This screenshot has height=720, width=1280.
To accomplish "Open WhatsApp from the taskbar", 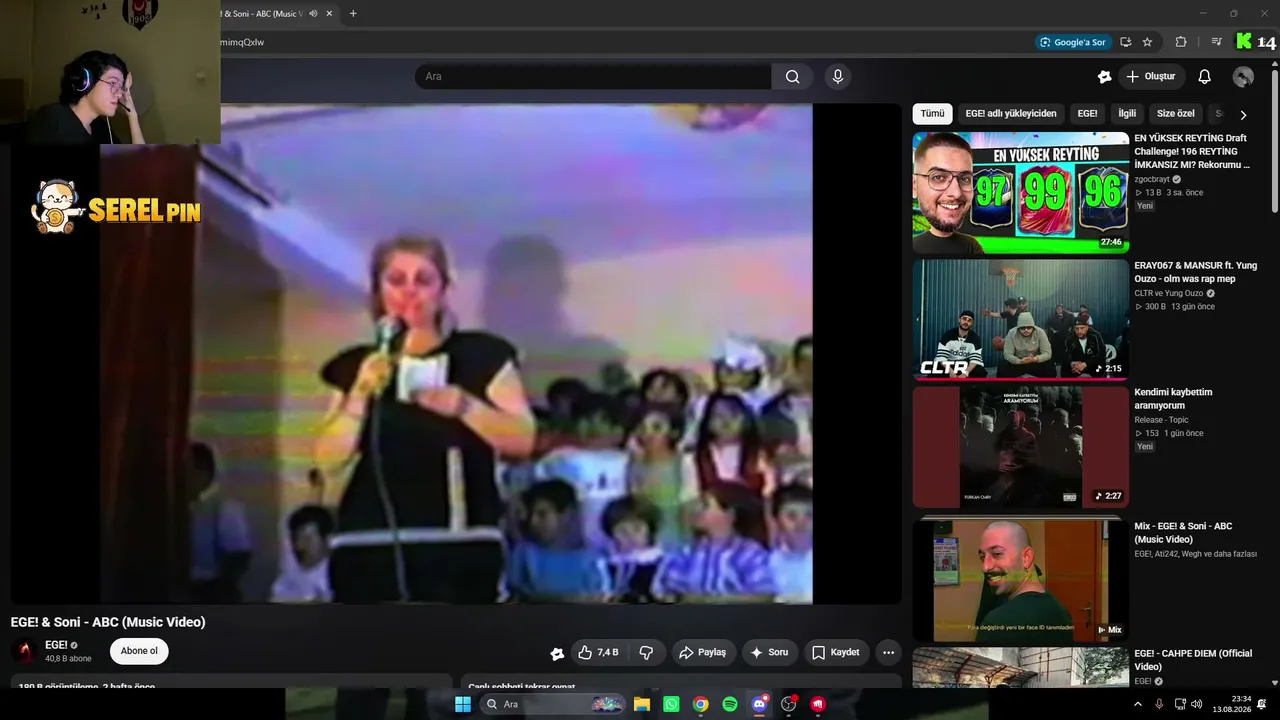I will coord(671,704).
